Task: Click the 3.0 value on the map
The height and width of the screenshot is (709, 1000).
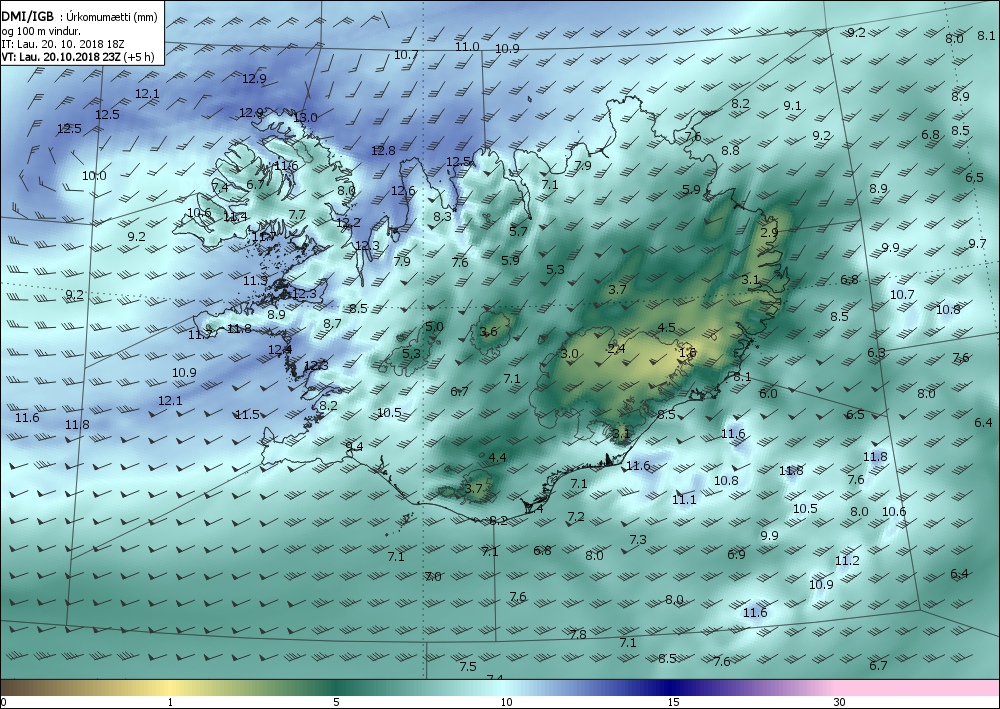Action: (570, 353)
